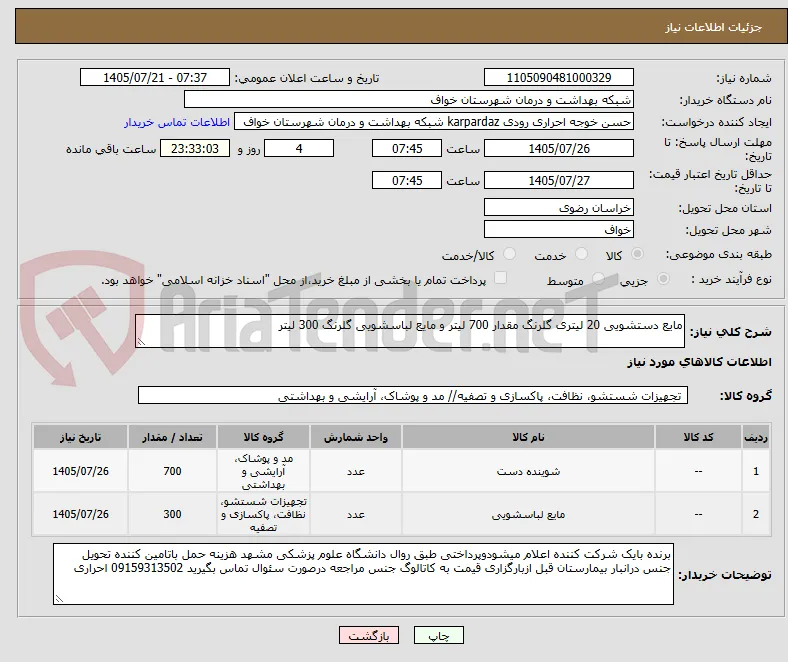Screen dimensions: 788x662
Task: Click the price validity date 1405/07/27 field
Action: [x=559, y=180]
